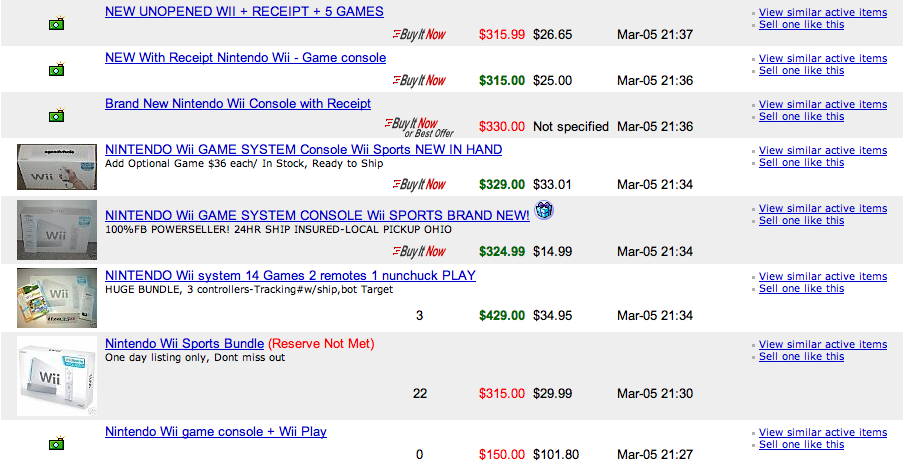Open Nintendo Wii Sports Bundle listing
Screen dimensions: 906x466
(x=184, y=344)
